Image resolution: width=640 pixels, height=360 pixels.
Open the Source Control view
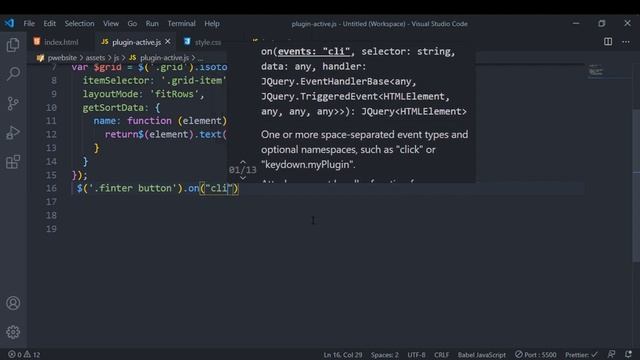click(x=13, y=103)
